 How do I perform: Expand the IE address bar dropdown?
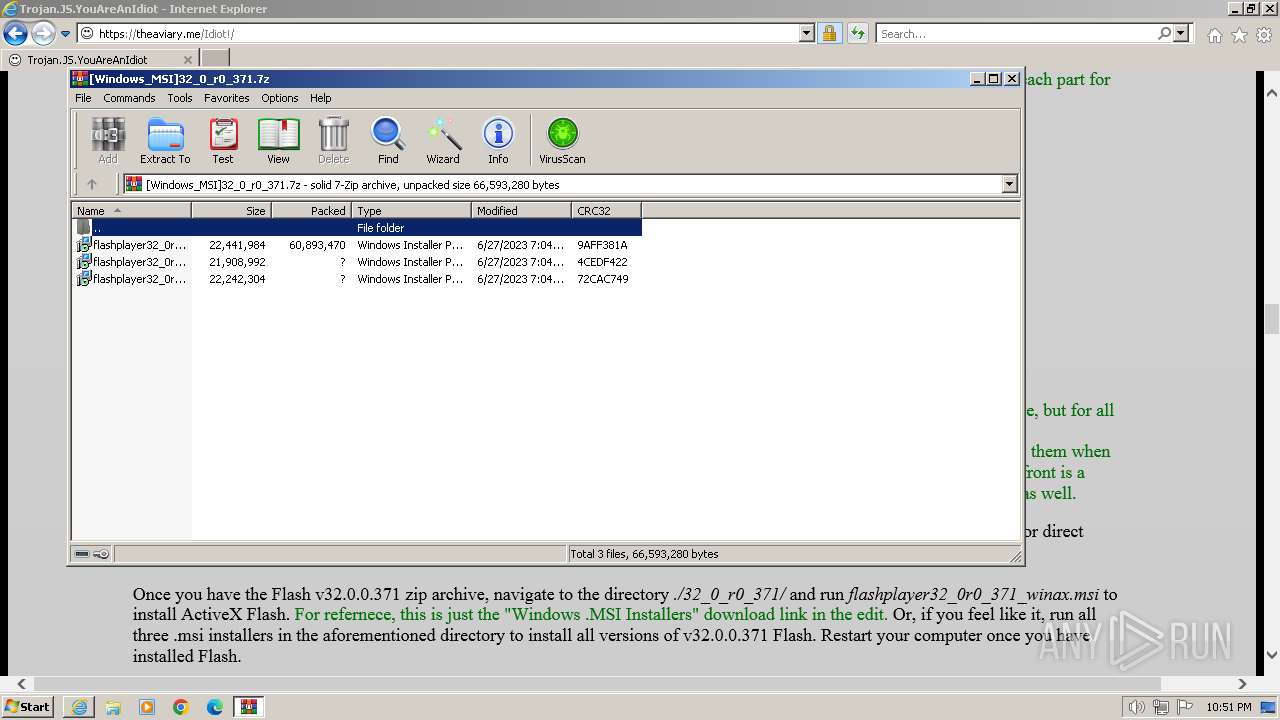click(807, 34)
